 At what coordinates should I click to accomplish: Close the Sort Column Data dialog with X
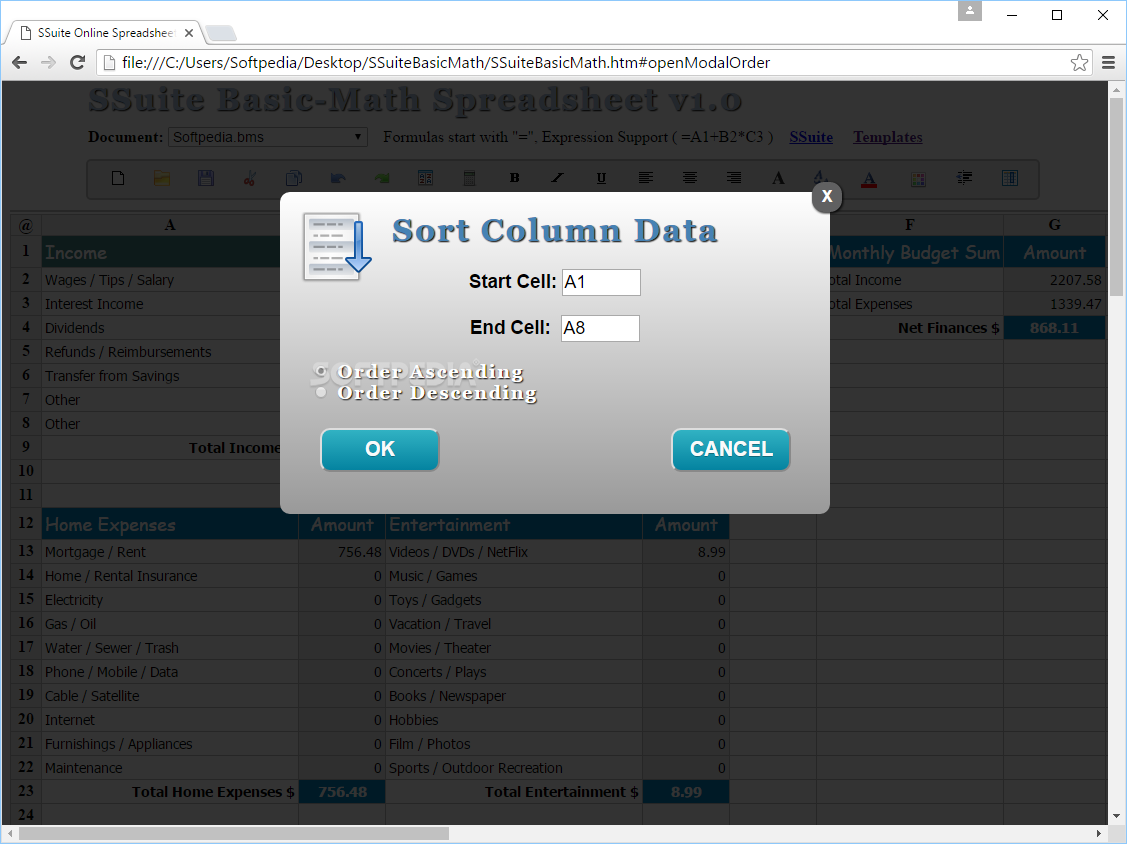pyautogui.click(x=827, y=196)
